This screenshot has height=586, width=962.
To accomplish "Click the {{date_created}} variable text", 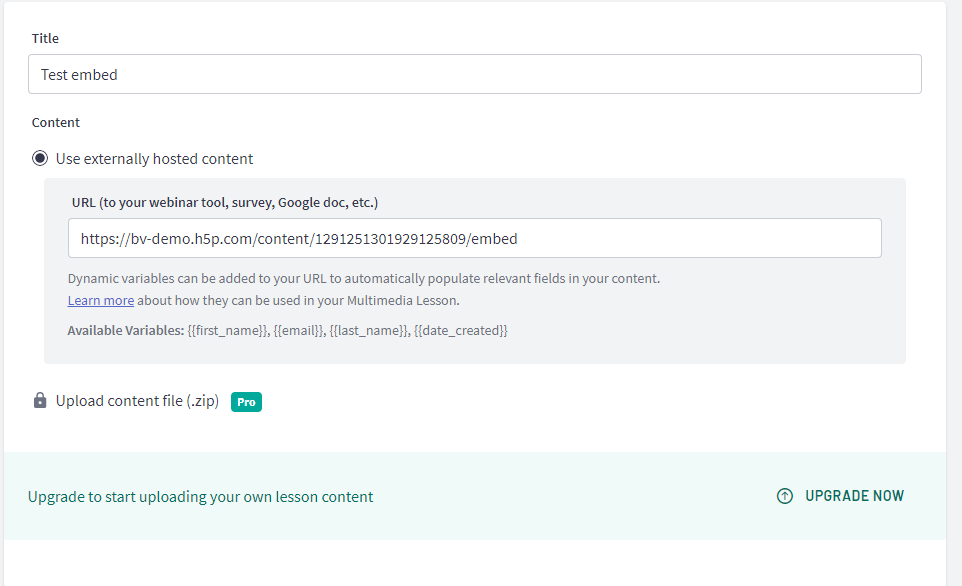I will (x=461, y=331).
